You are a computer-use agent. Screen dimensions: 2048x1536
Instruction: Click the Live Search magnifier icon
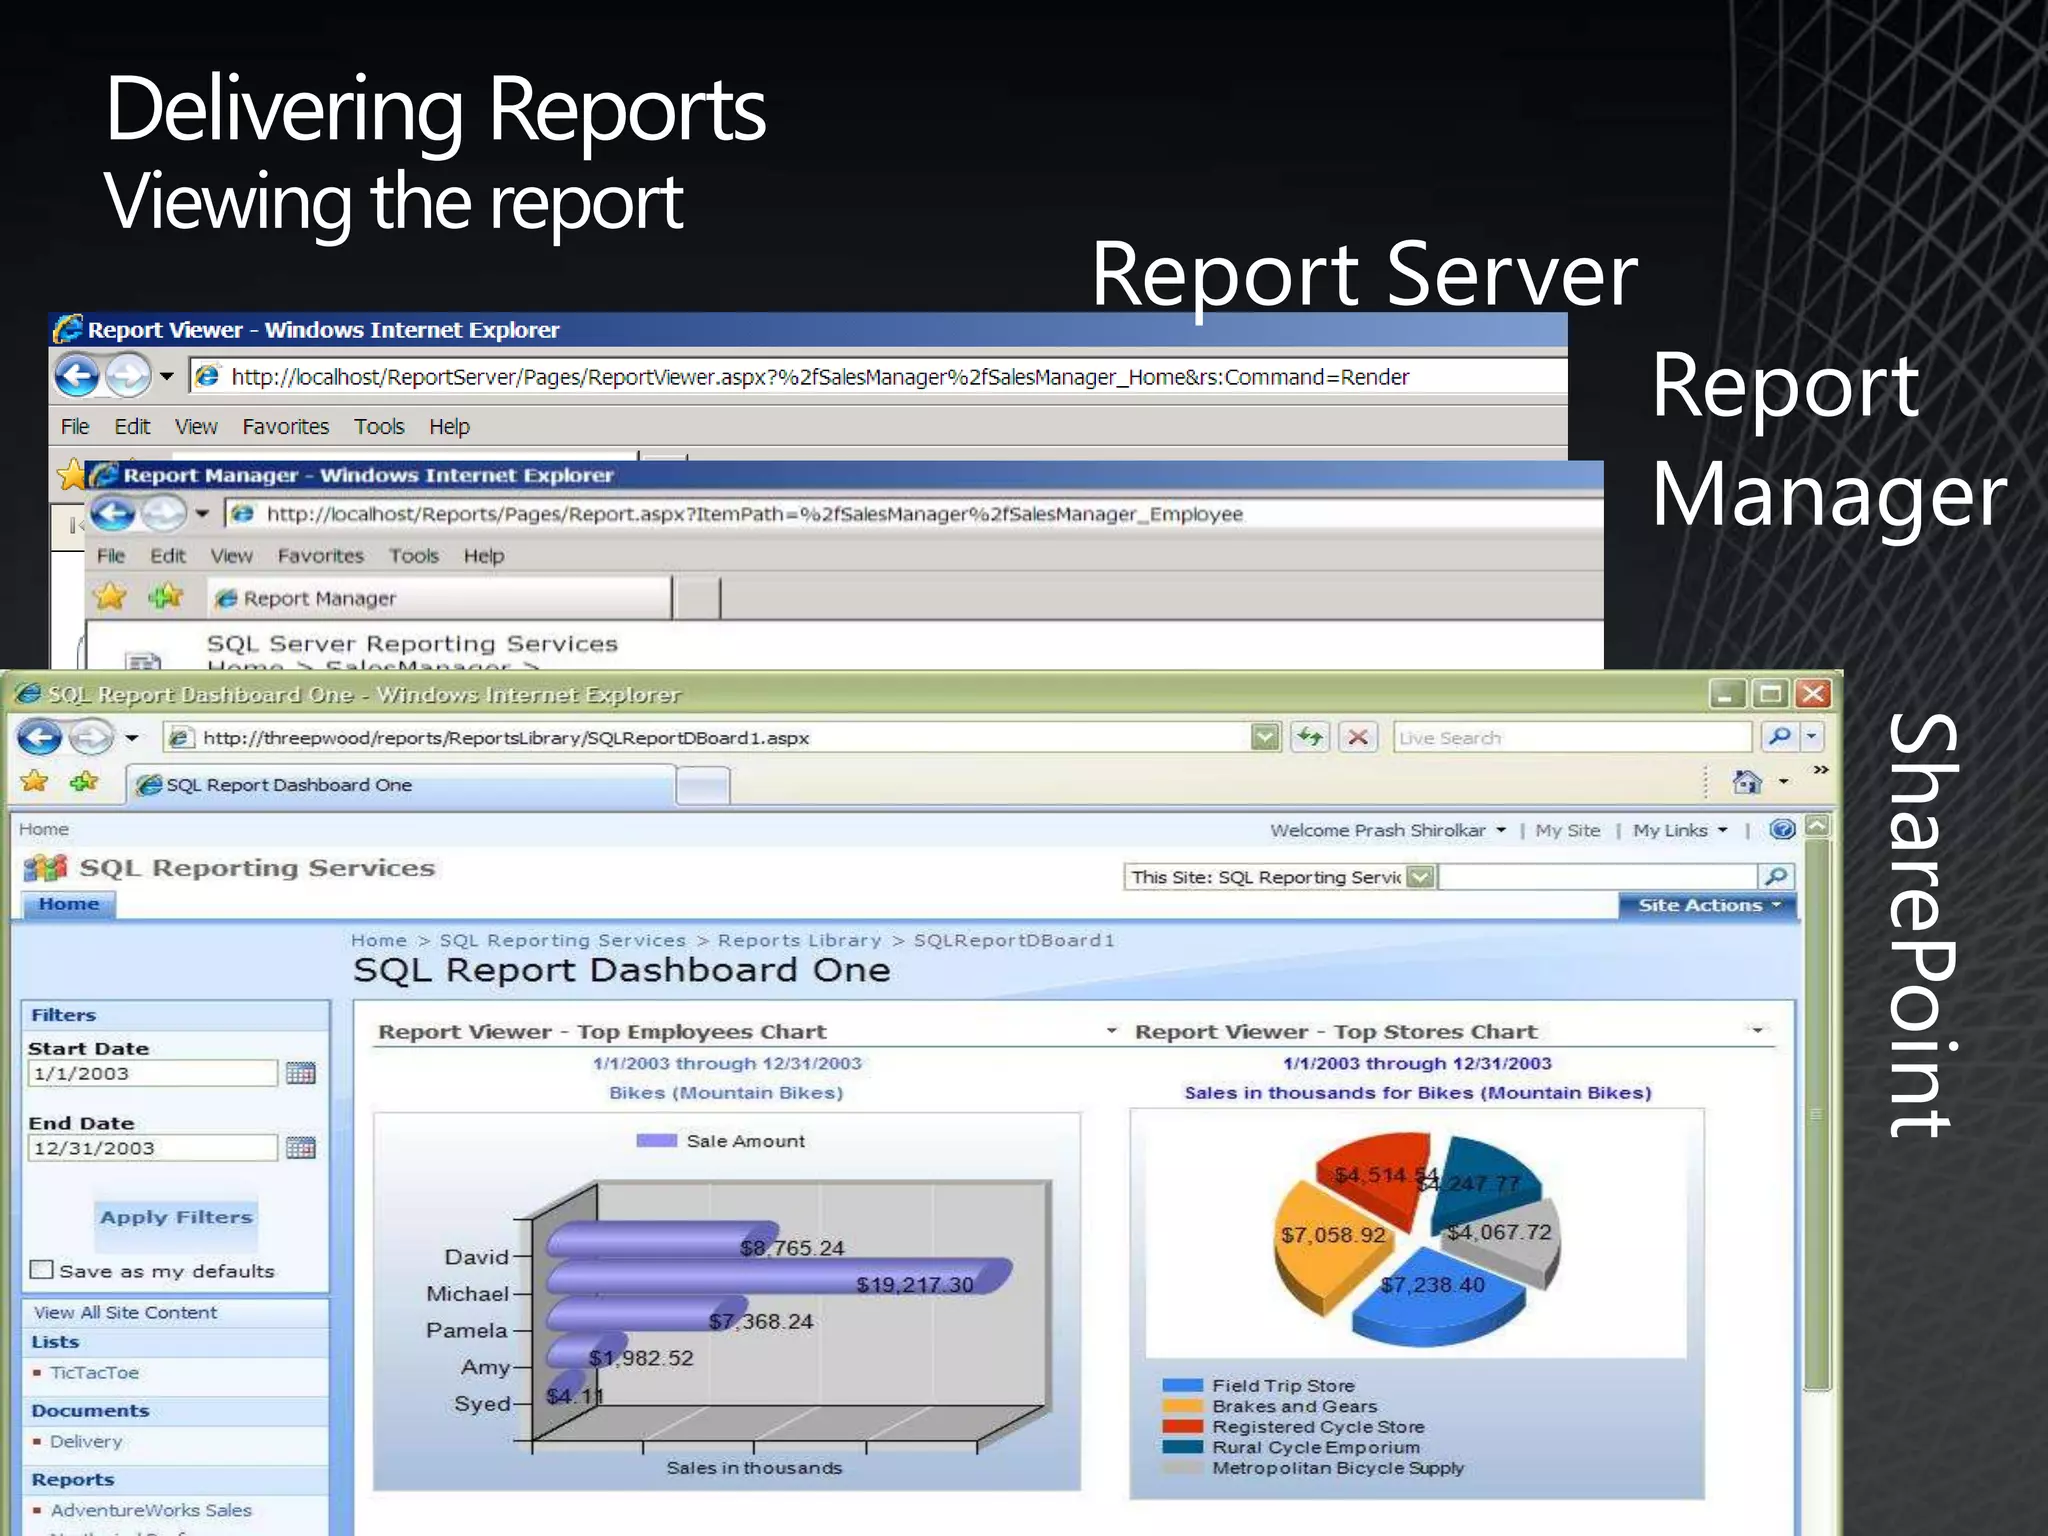coord(1779,737)
